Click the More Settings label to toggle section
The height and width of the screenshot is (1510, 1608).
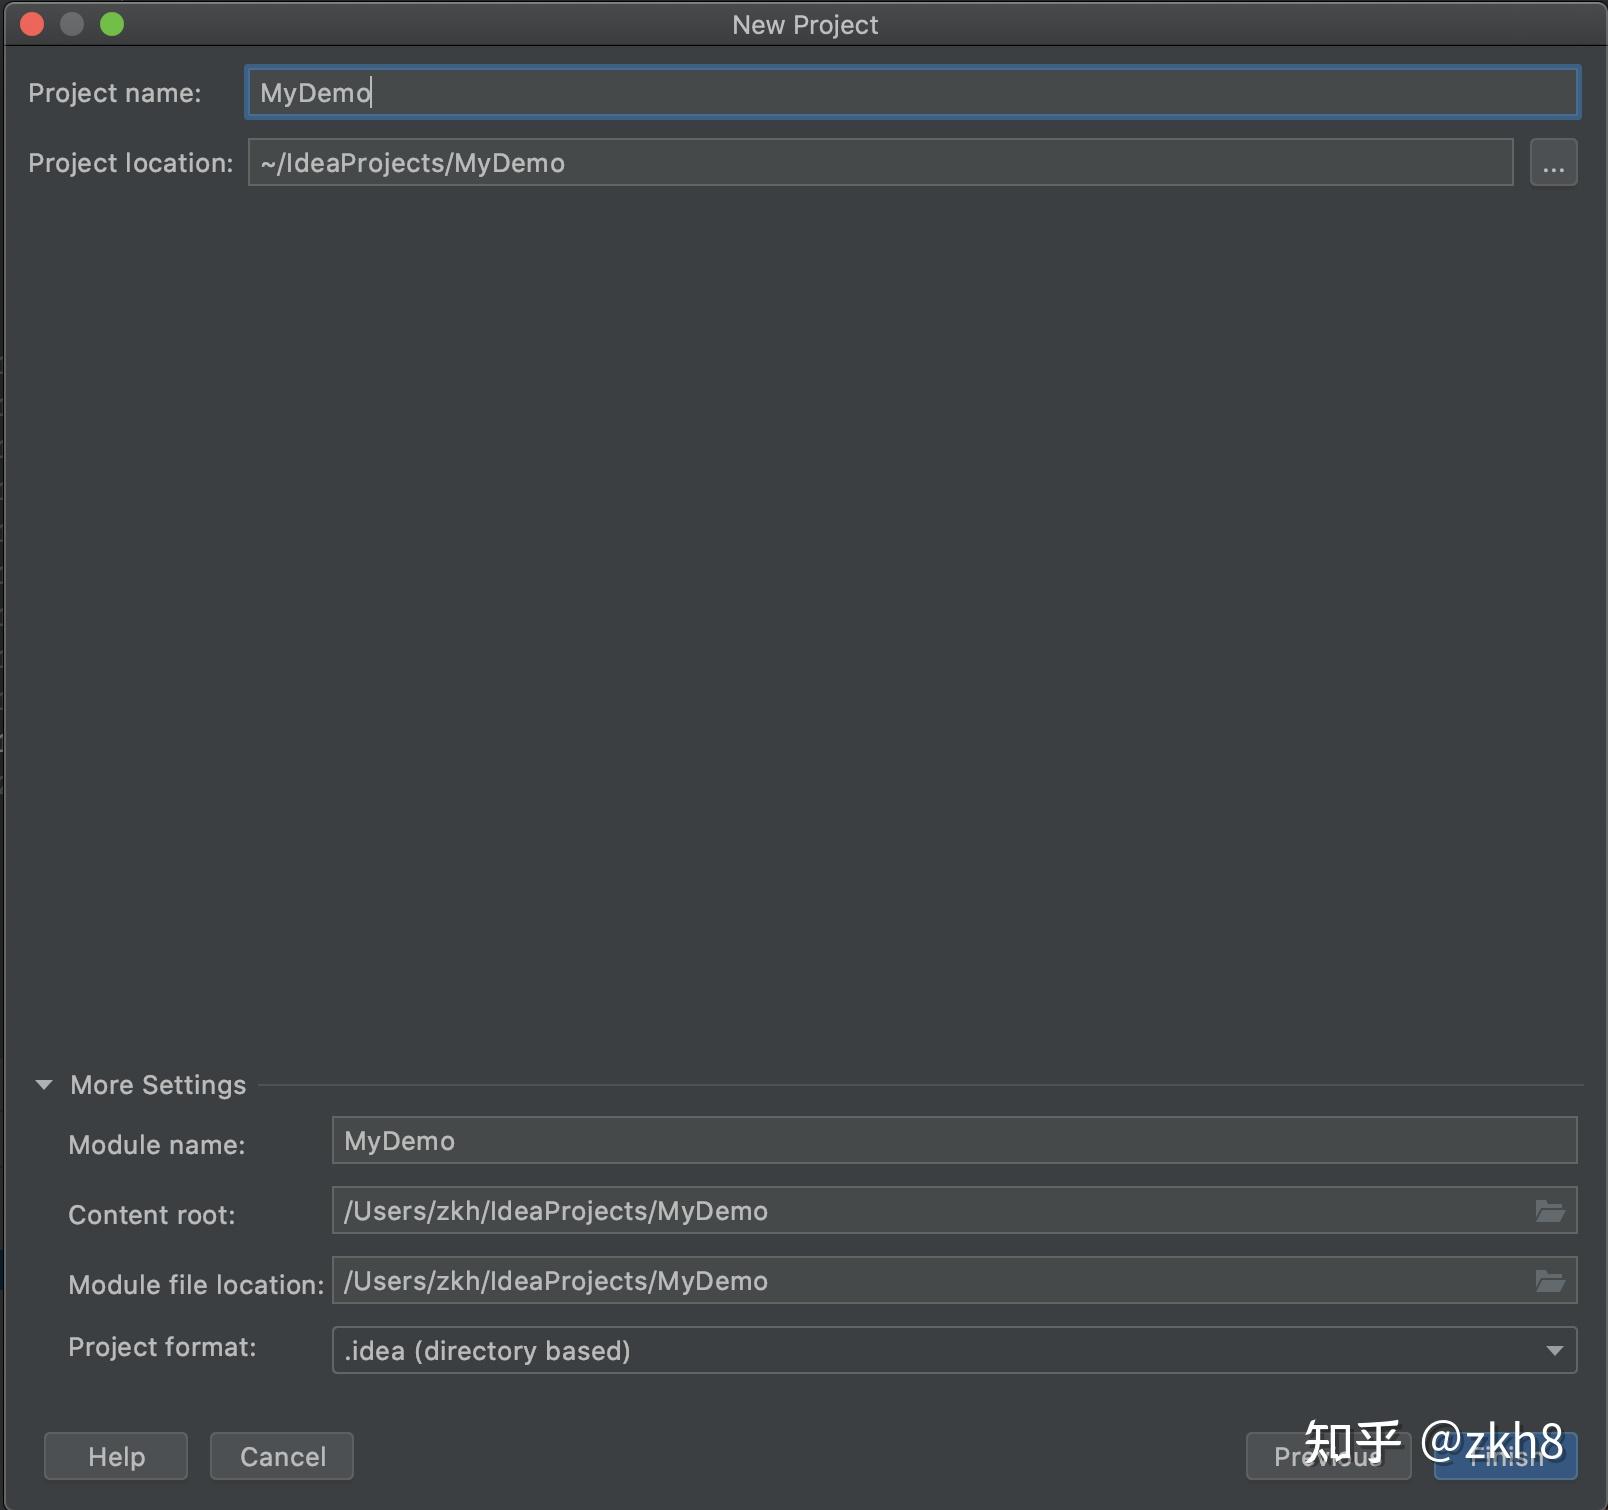point(157,1084)
